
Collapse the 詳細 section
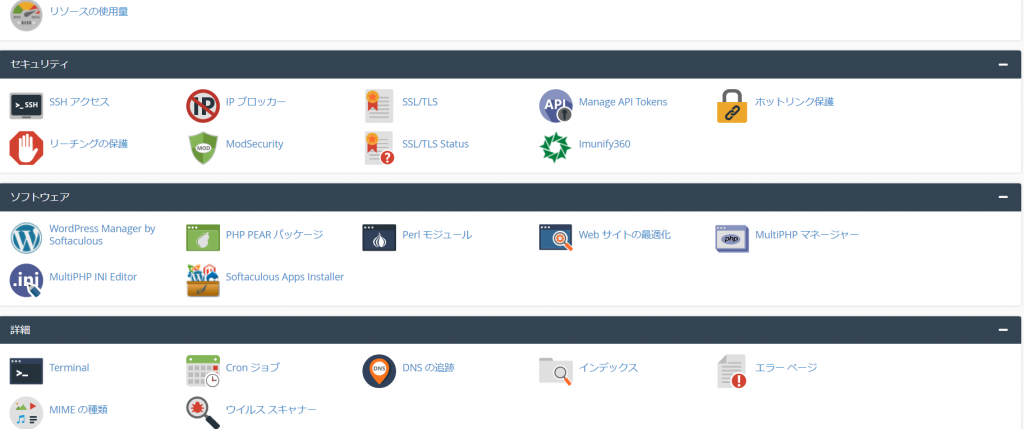[x=1002, y=329]
